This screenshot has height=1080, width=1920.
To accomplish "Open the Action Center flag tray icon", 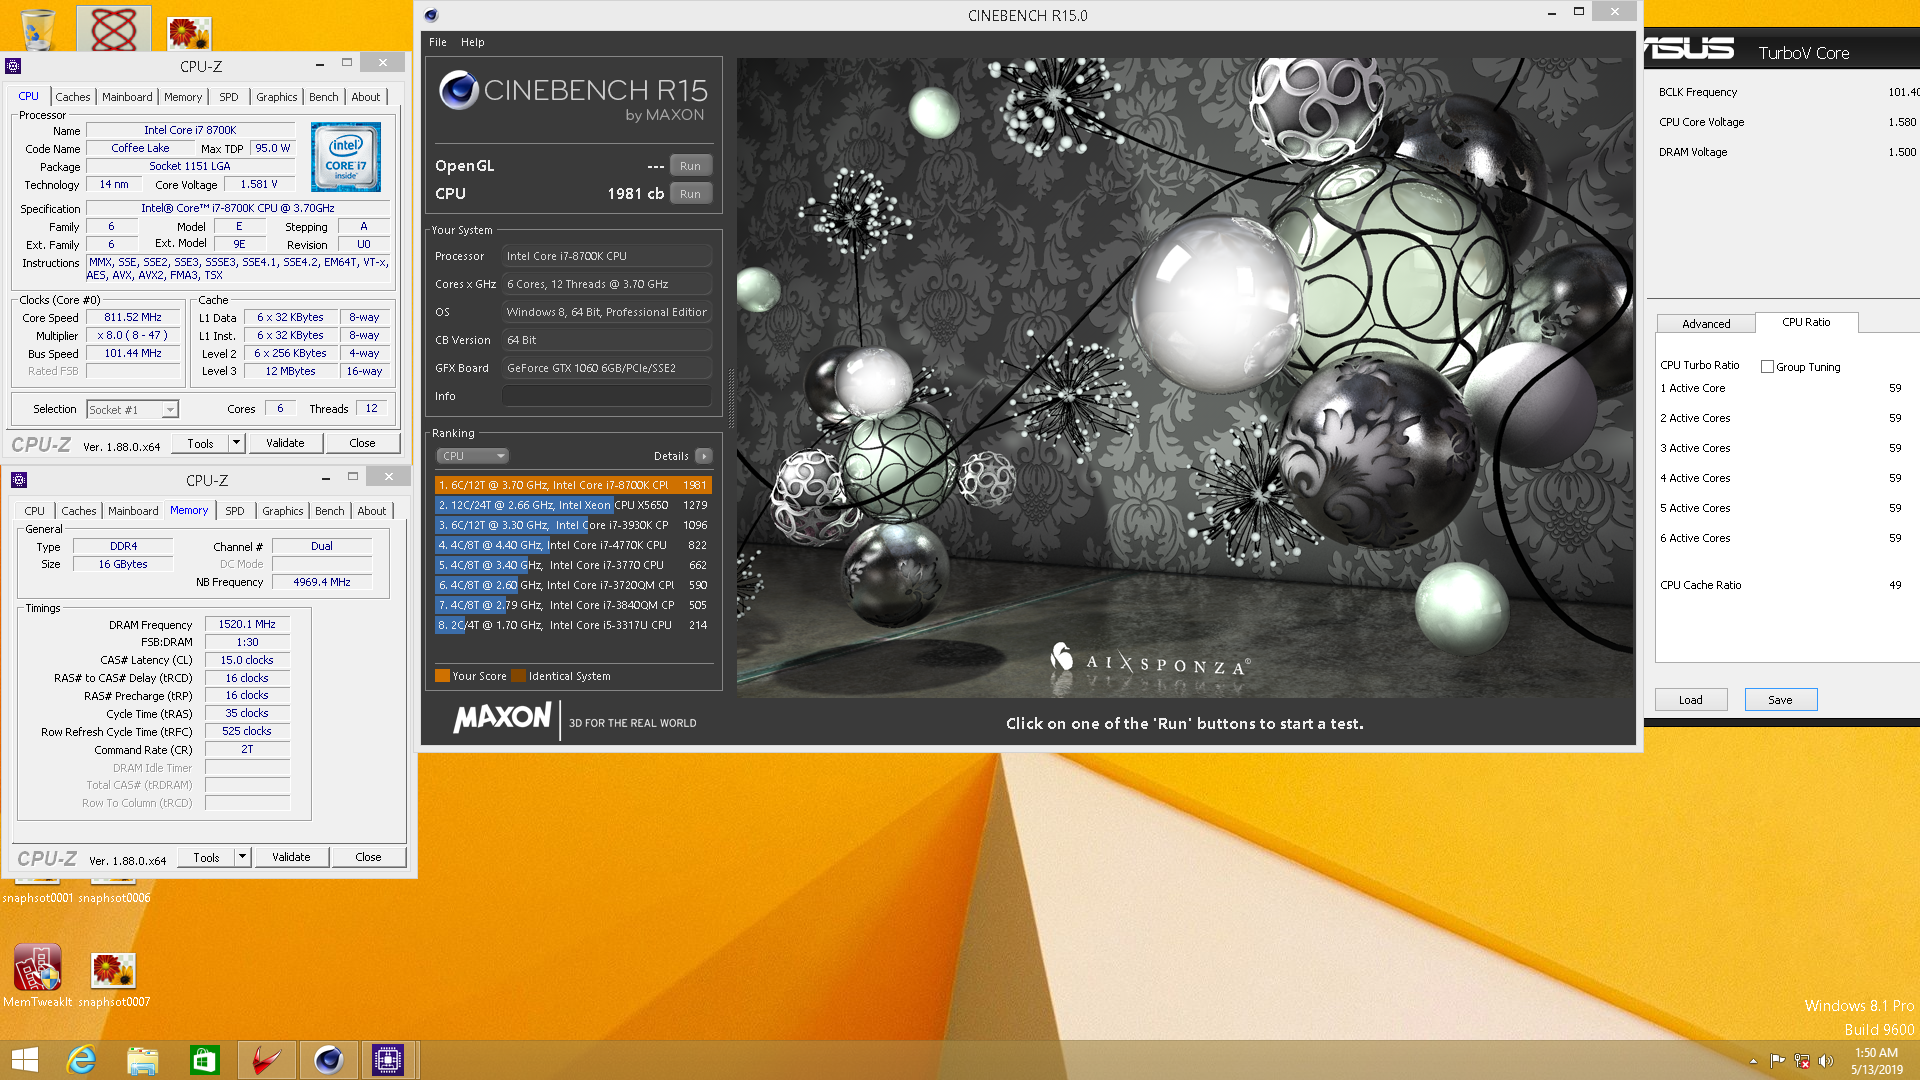I will 1777,1061.
